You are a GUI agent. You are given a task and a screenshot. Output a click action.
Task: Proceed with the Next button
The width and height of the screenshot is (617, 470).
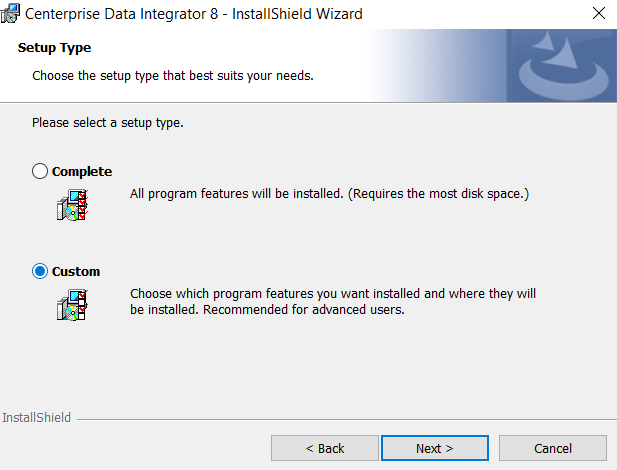435,448
